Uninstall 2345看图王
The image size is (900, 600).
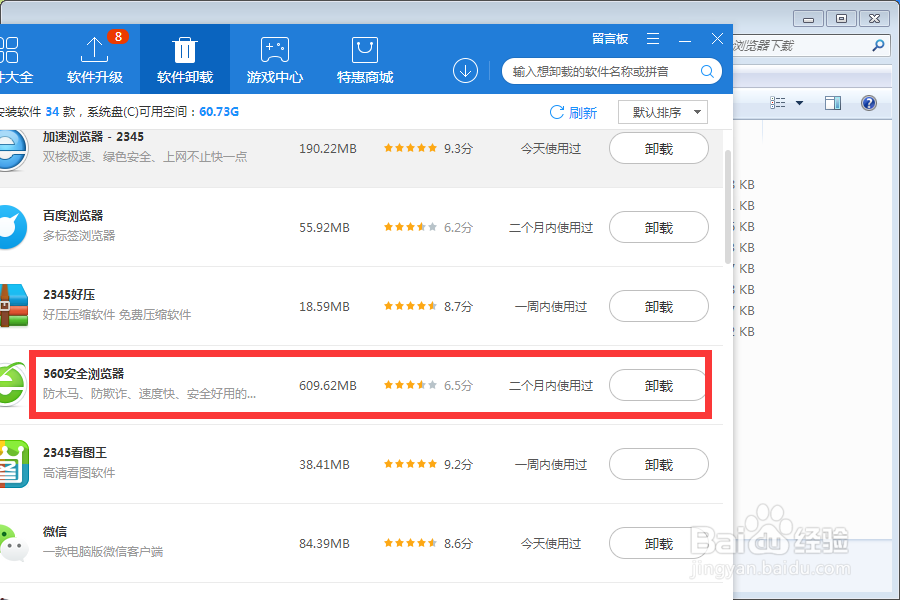(x=658, y=464)
